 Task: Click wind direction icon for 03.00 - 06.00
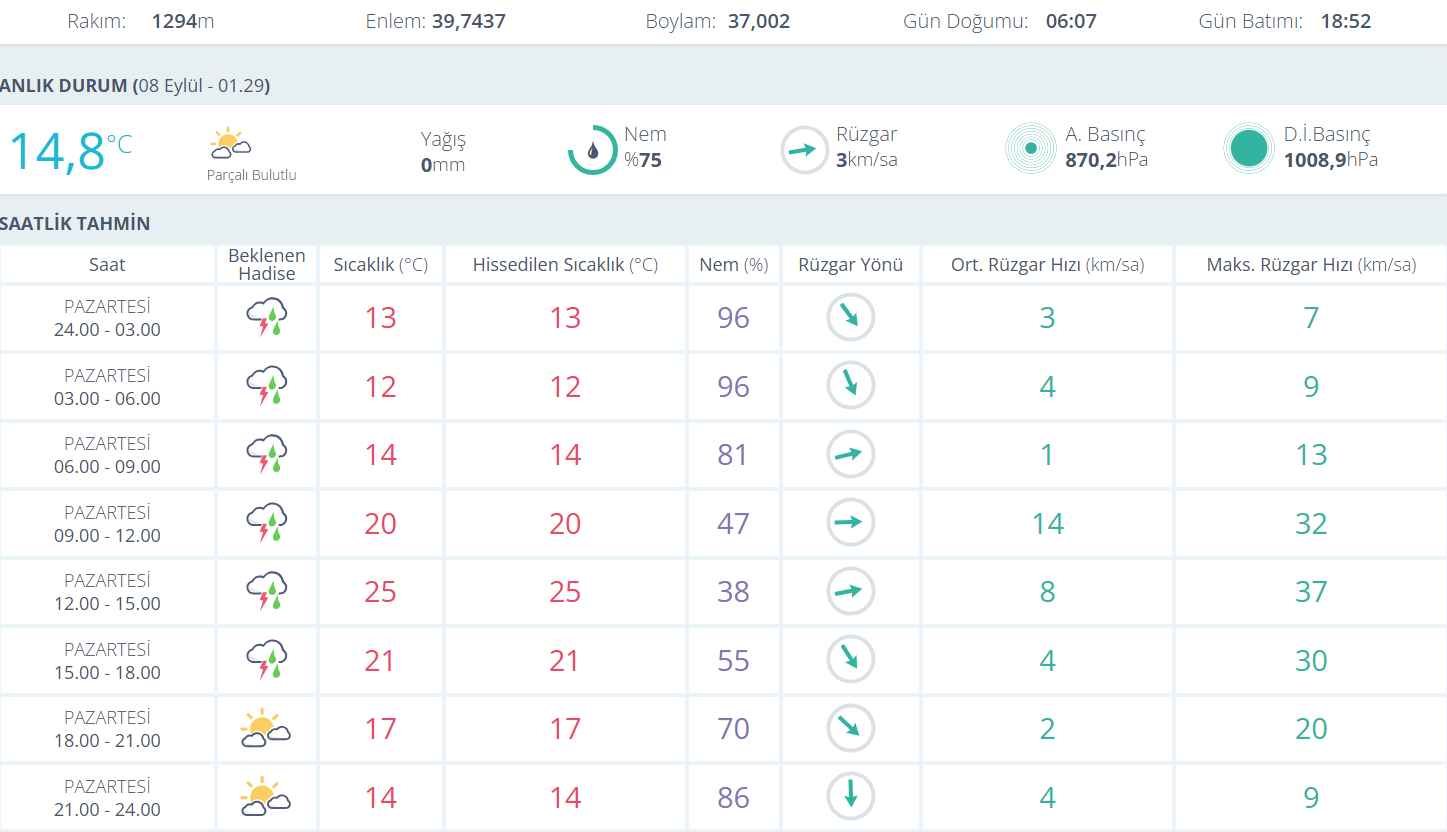coord(850,386)
